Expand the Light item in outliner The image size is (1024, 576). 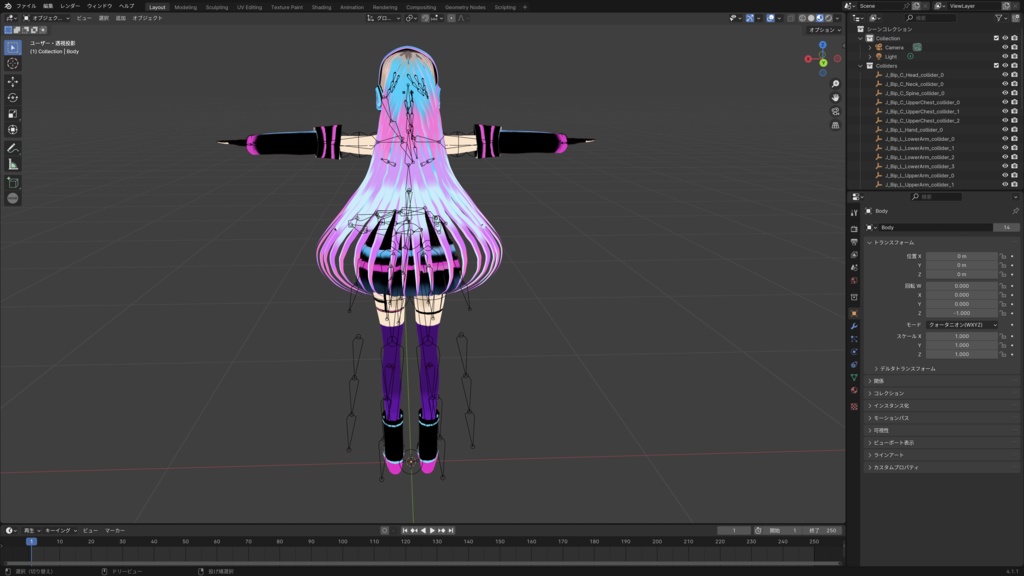tap(870, 57)
